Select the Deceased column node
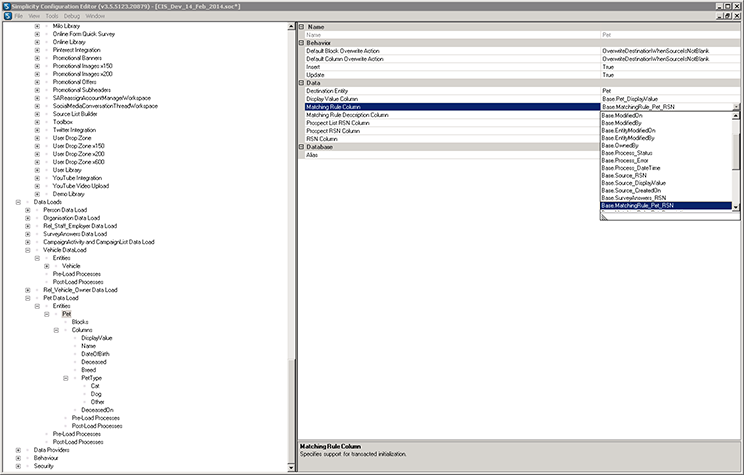Image resolution: width=744 pixels, height=475 pixels. 94,362
